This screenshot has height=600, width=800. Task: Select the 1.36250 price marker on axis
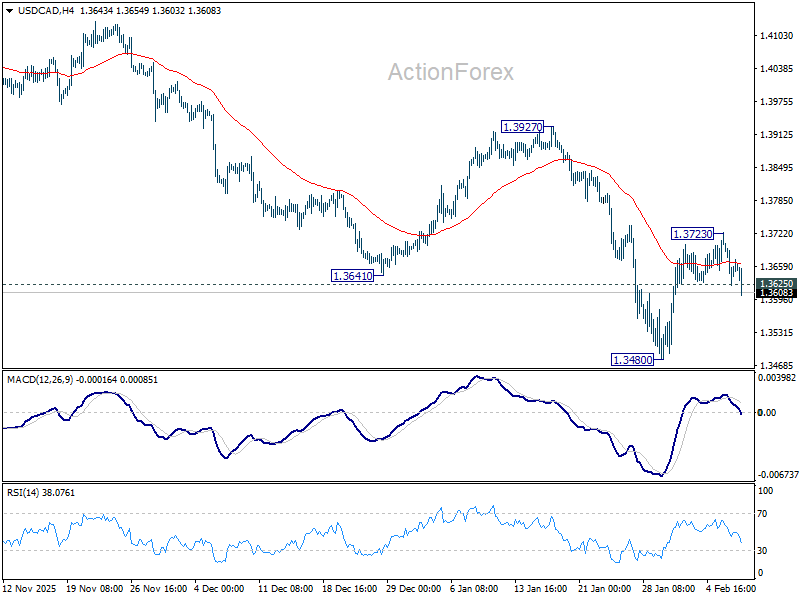(x=776, y=284)
